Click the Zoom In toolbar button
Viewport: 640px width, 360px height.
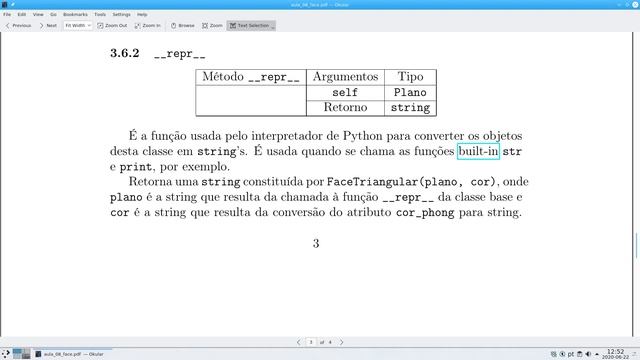(147, 25)
